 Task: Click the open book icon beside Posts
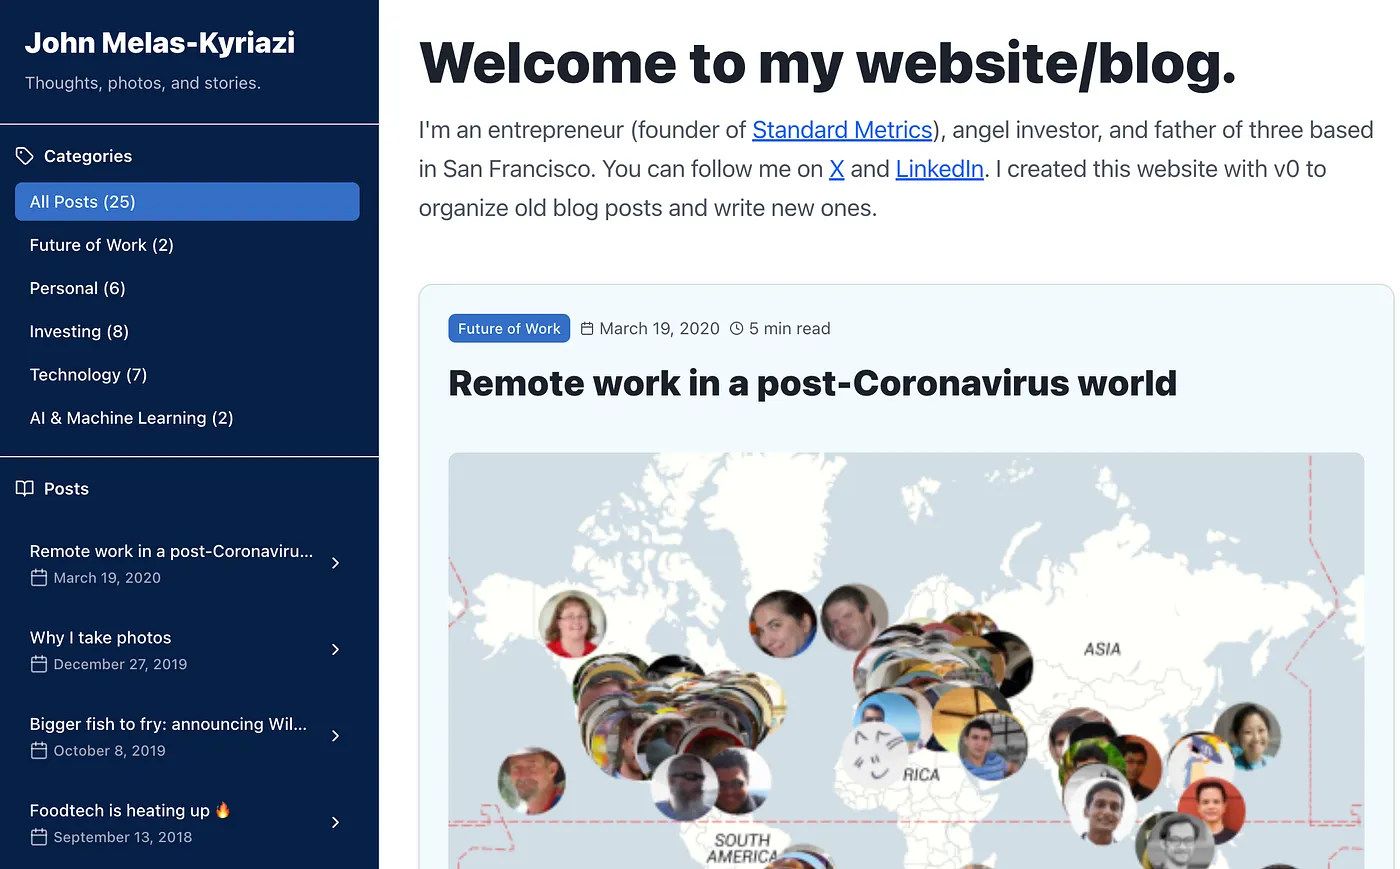[x=25, y=488]
